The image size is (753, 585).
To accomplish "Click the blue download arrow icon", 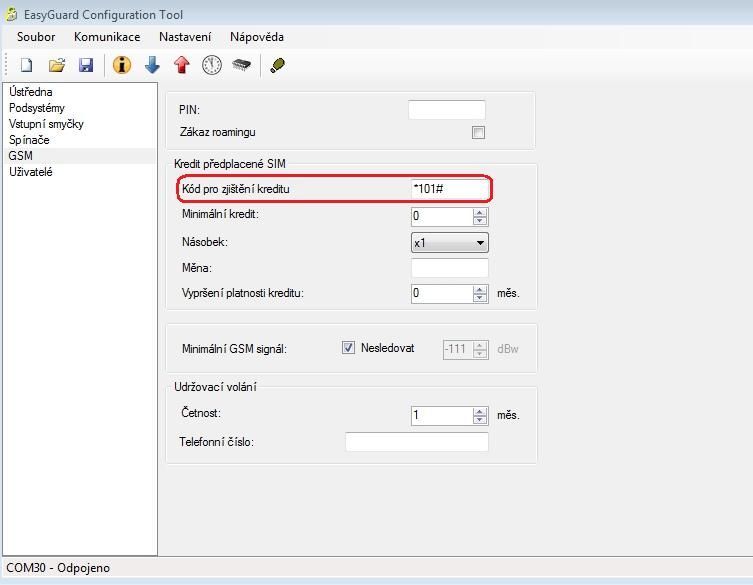I will [152, 65].
